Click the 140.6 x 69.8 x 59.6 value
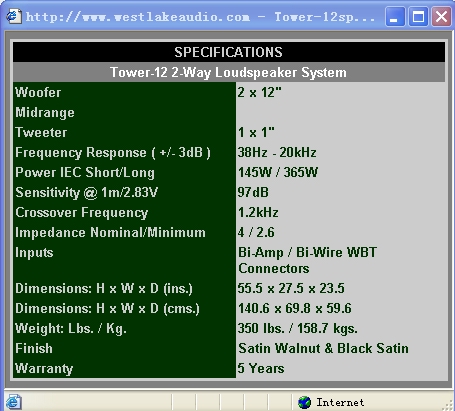The image size is (455, 411). tap(295, 308)
